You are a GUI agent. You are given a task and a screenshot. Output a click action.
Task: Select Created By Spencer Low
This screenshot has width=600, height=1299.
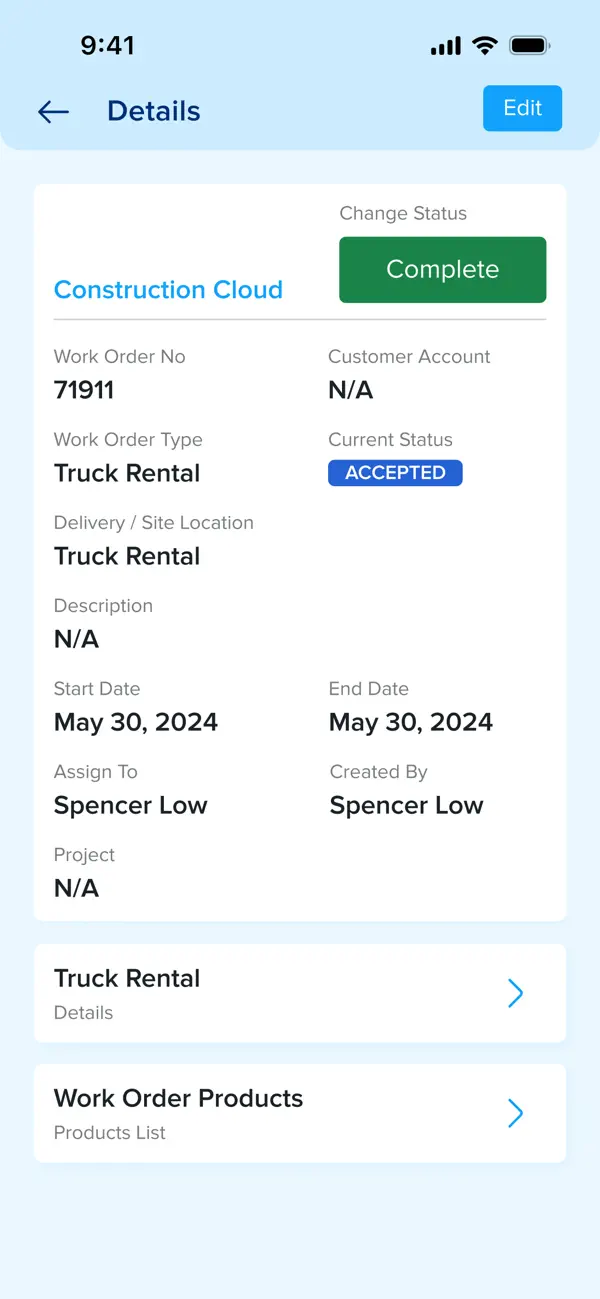(407, 806)
